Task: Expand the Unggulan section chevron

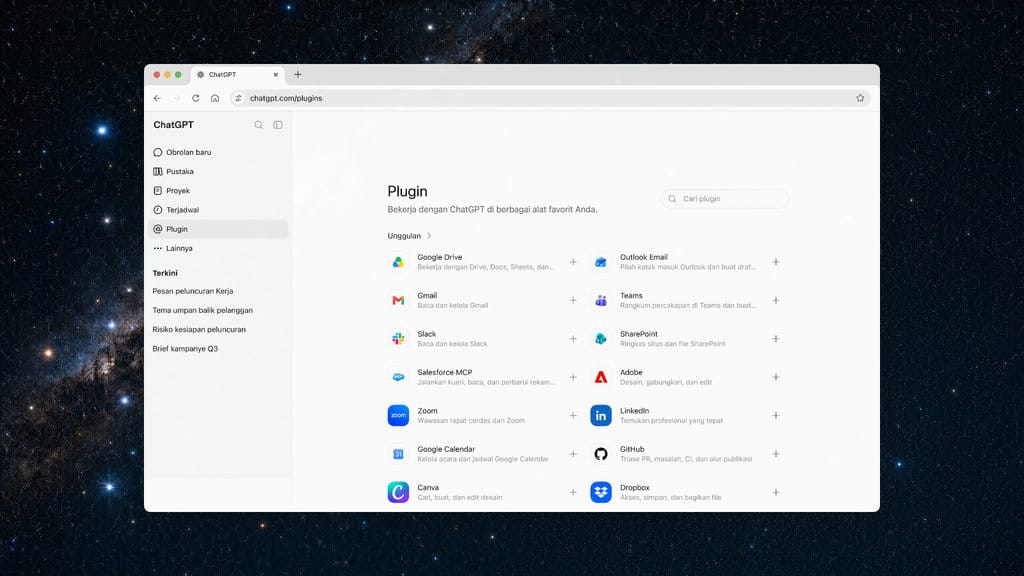Action: [429, 236]
